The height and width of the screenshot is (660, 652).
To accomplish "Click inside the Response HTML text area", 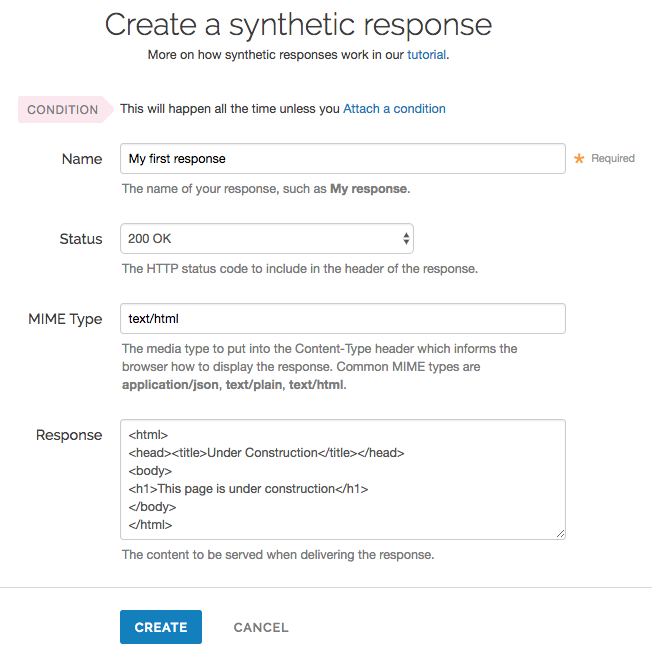I will (x=342, y=479).
